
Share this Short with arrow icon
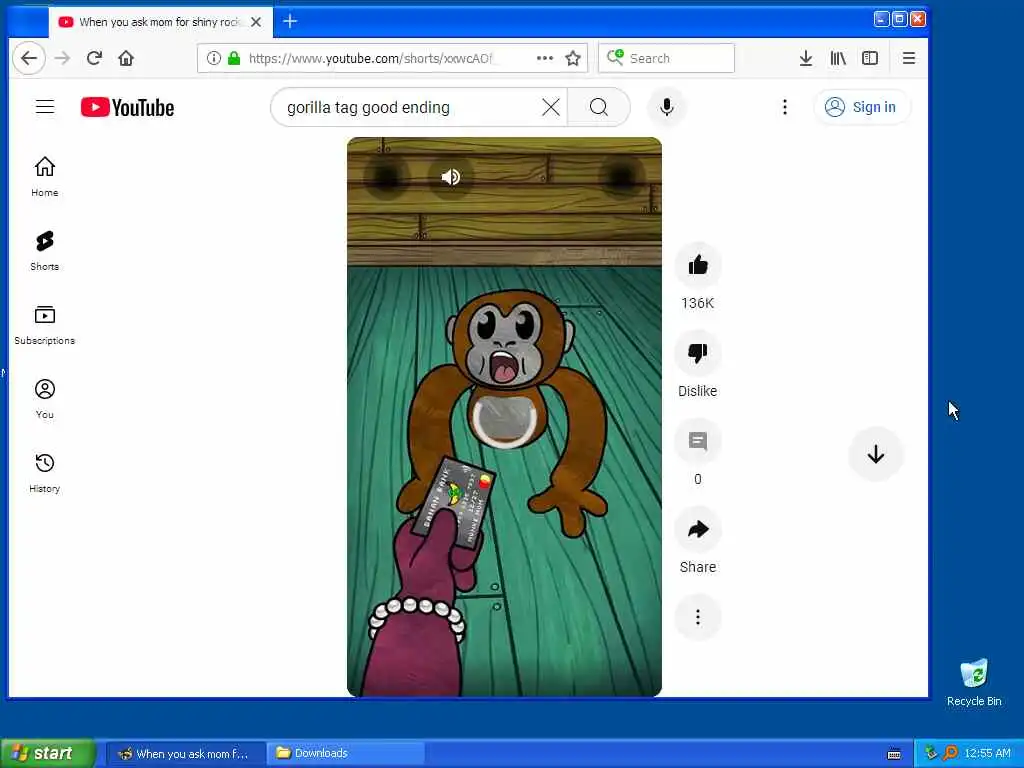697,530
